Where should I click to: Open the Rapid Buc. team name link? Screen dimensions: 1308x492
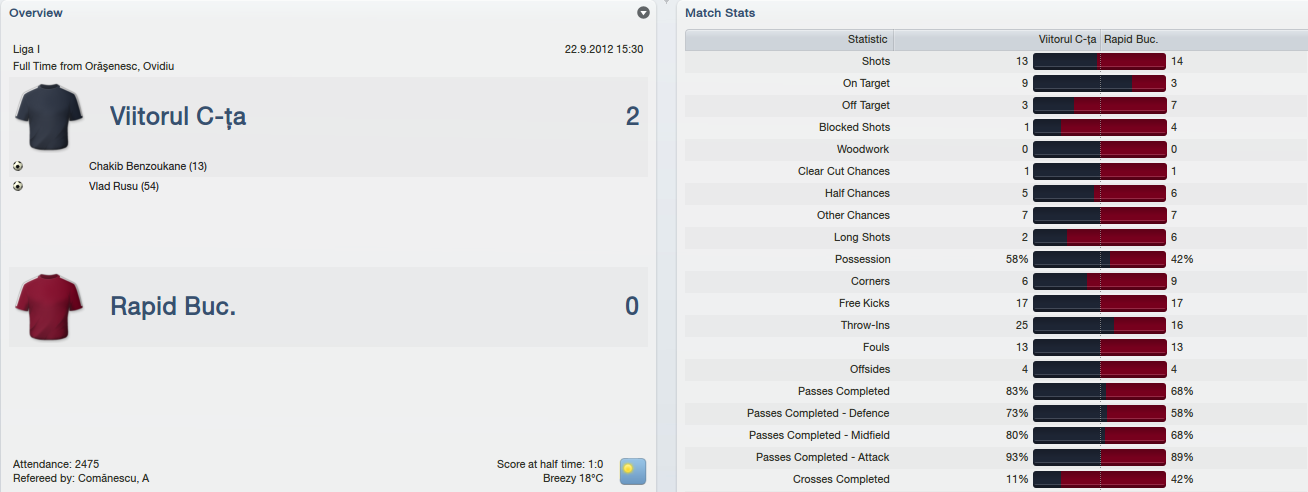(x=173, y=306)
